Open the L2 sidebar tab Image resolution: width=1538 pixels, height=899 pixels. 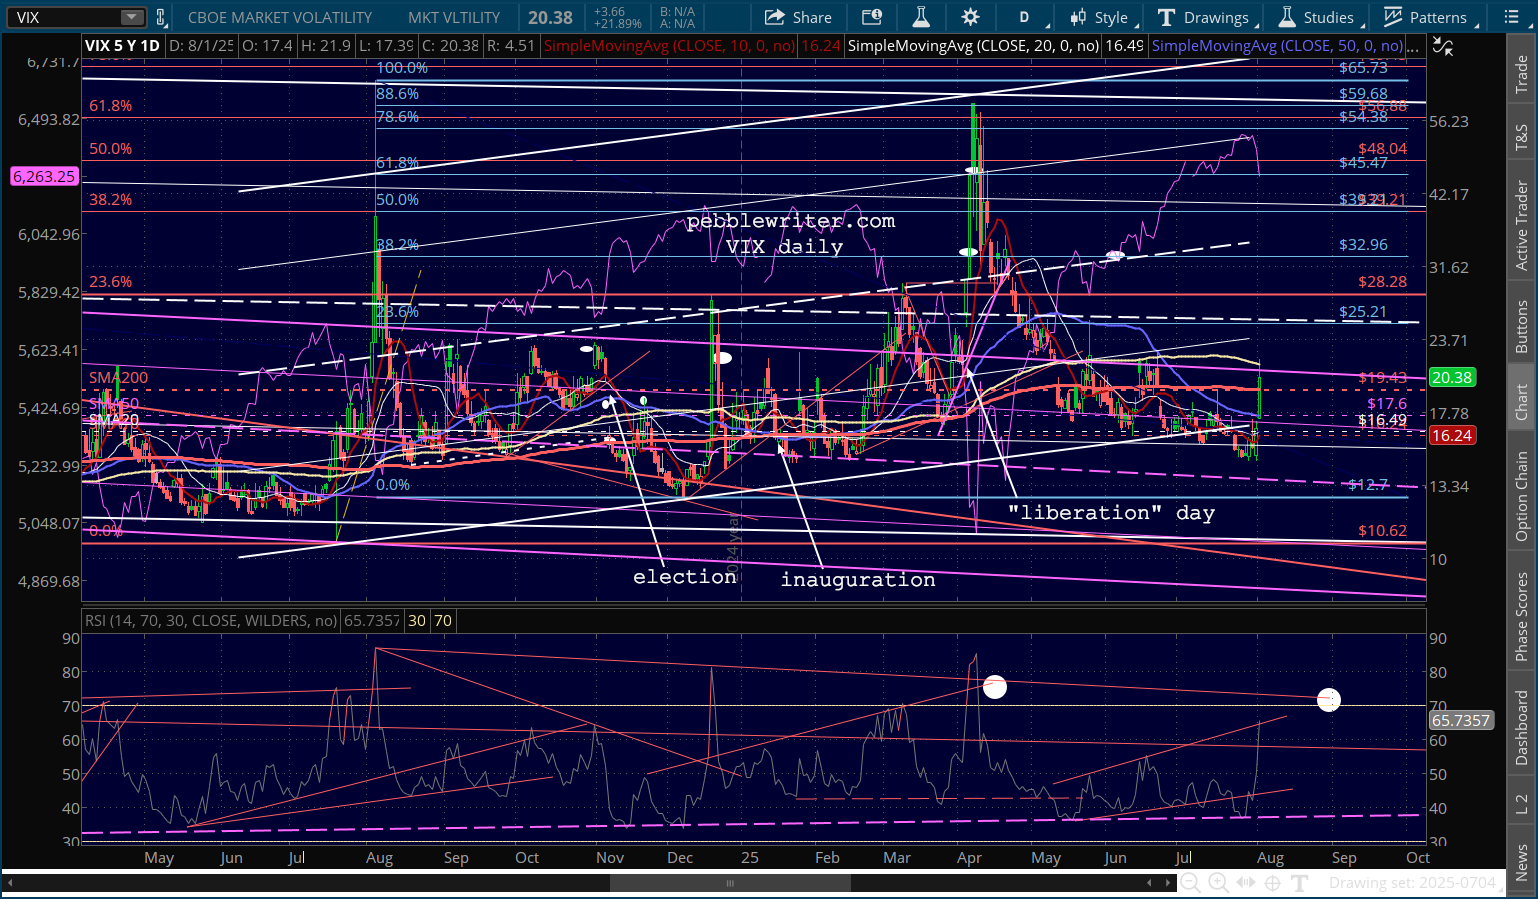[1521, 803]
